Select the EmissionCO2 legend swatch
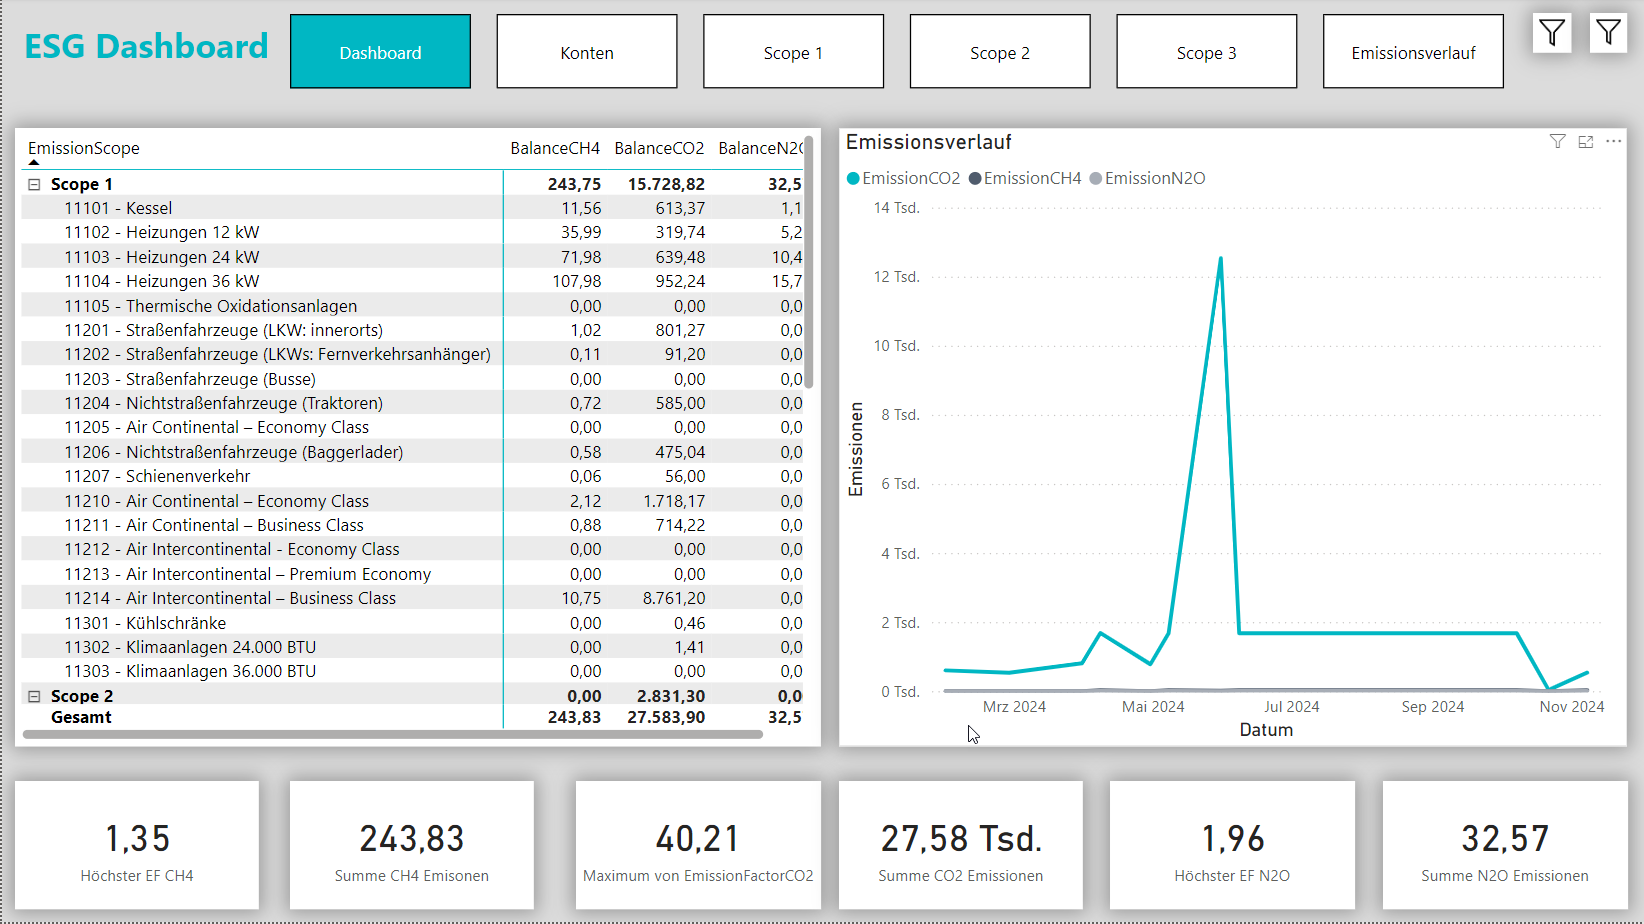 [853, 179]
